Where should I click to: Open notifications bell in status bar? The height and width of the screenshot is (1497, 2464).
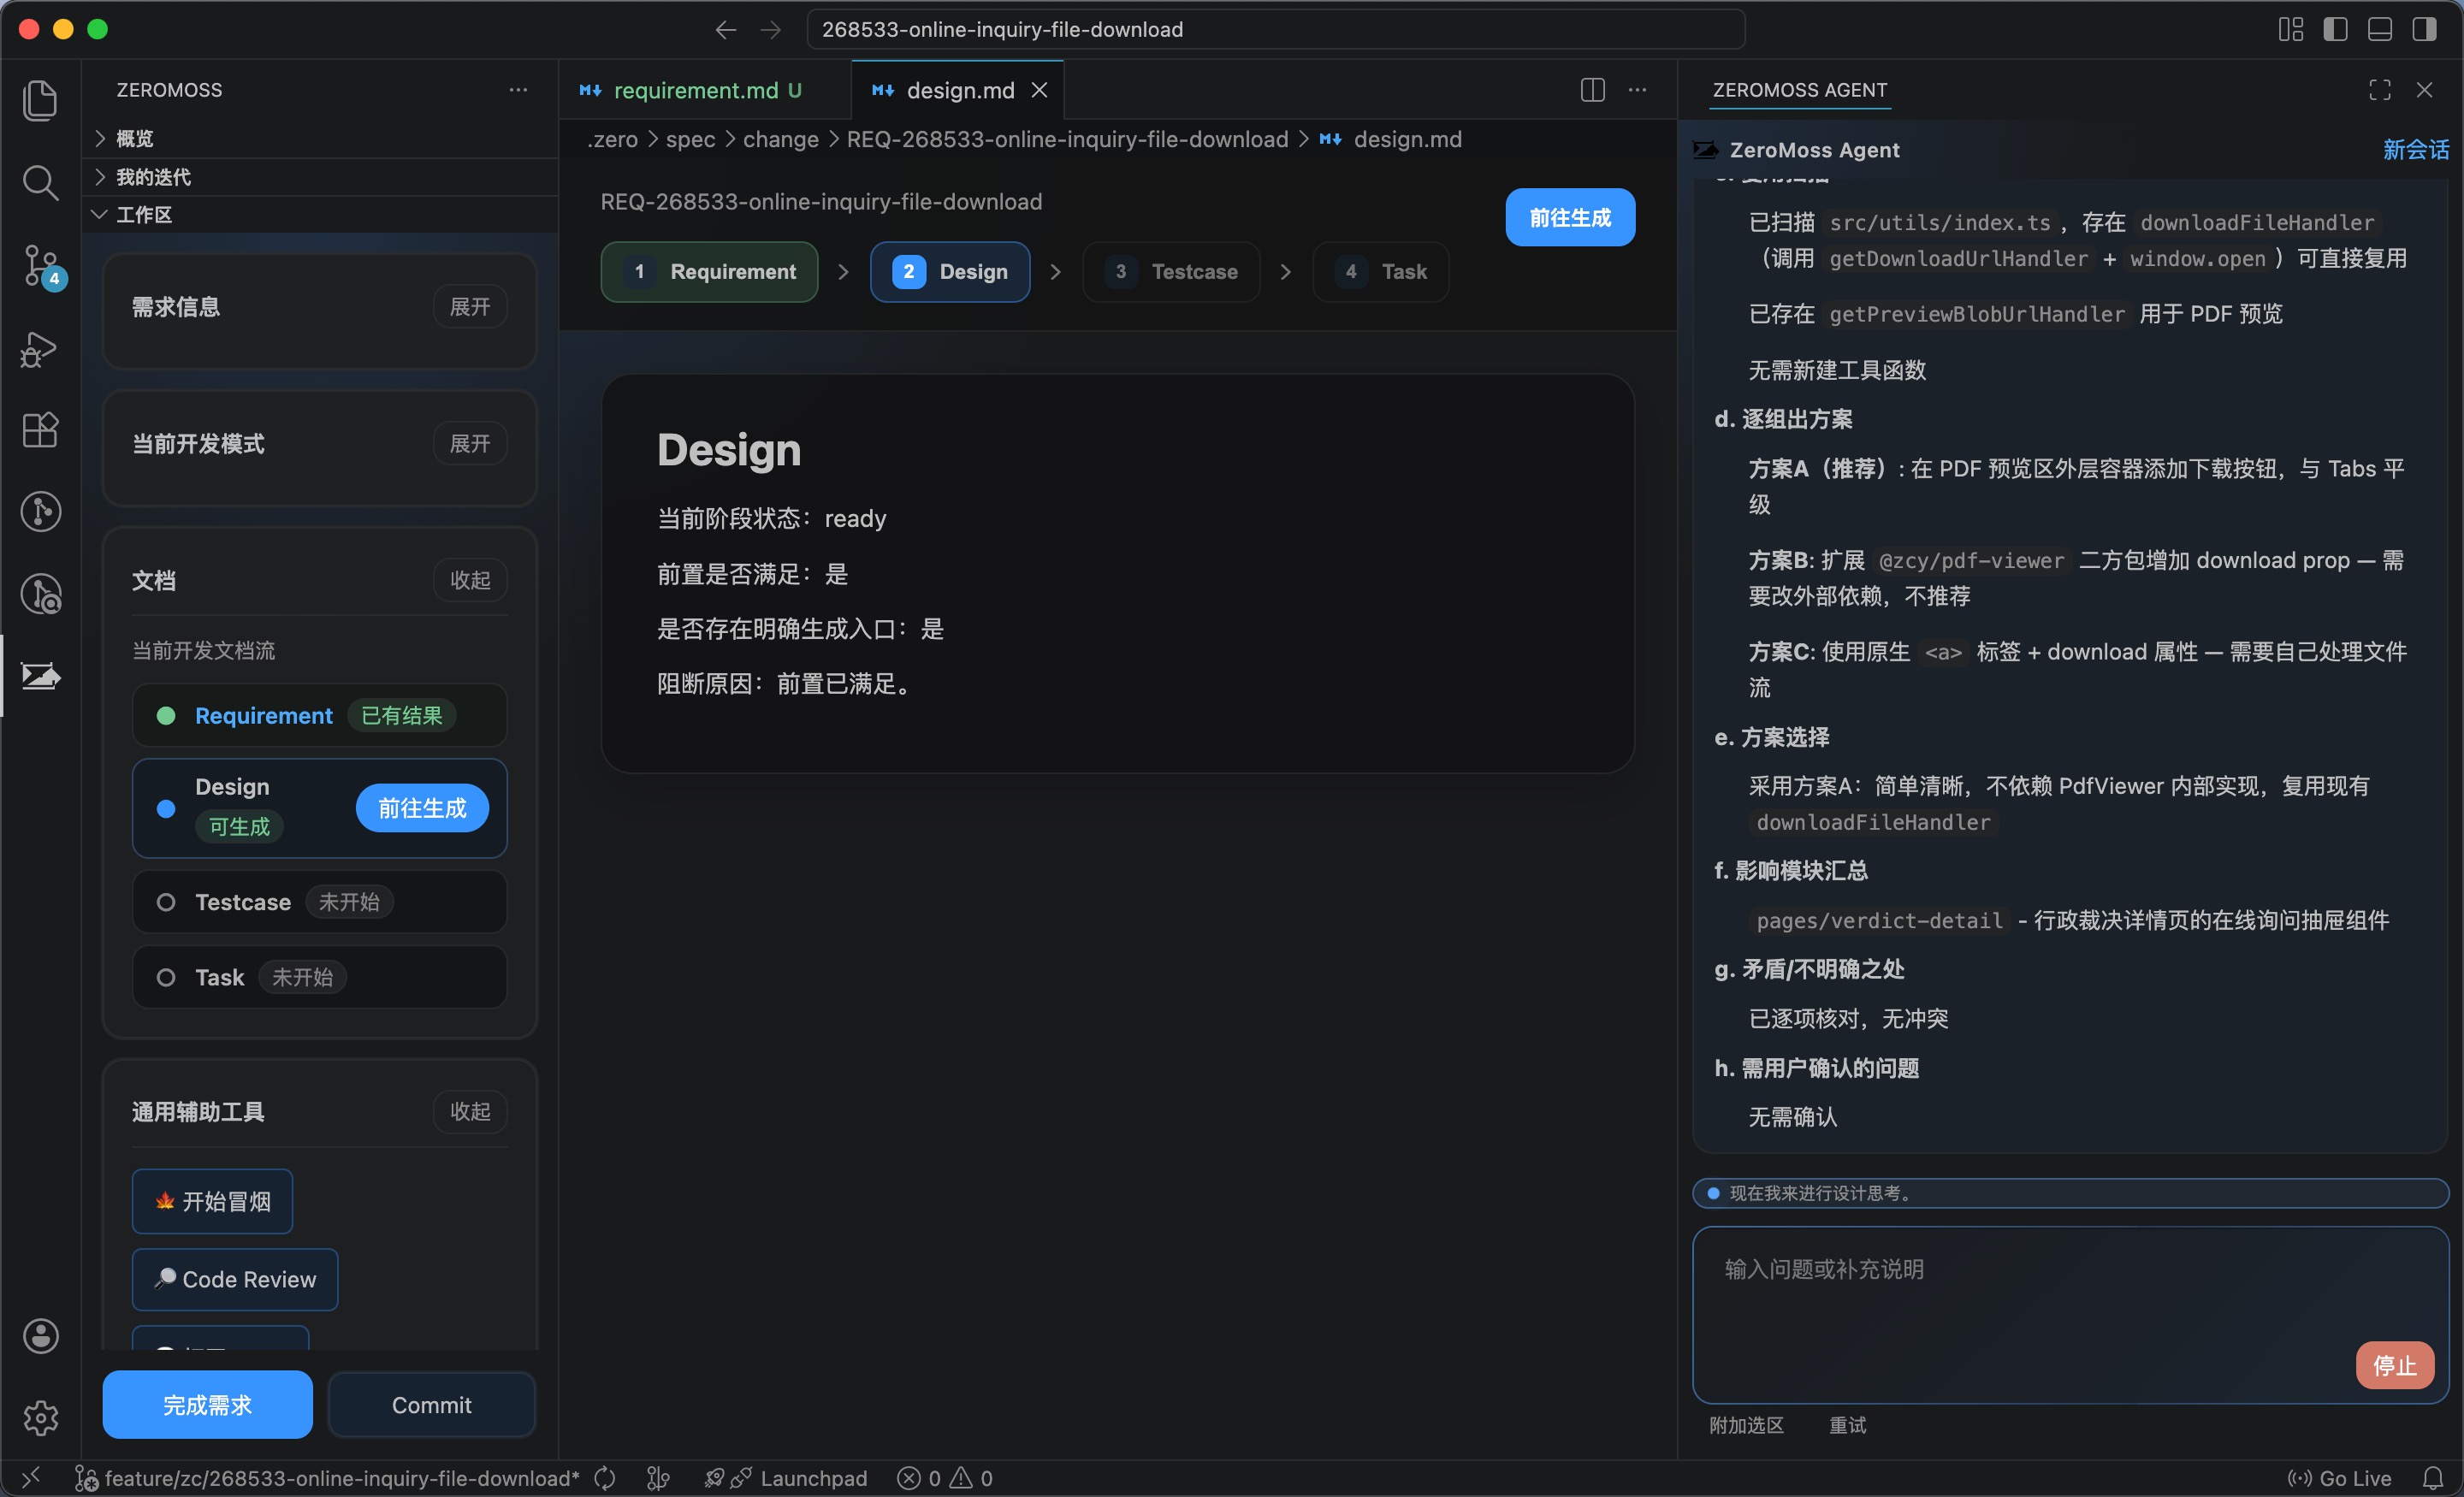point(2433,1477)
